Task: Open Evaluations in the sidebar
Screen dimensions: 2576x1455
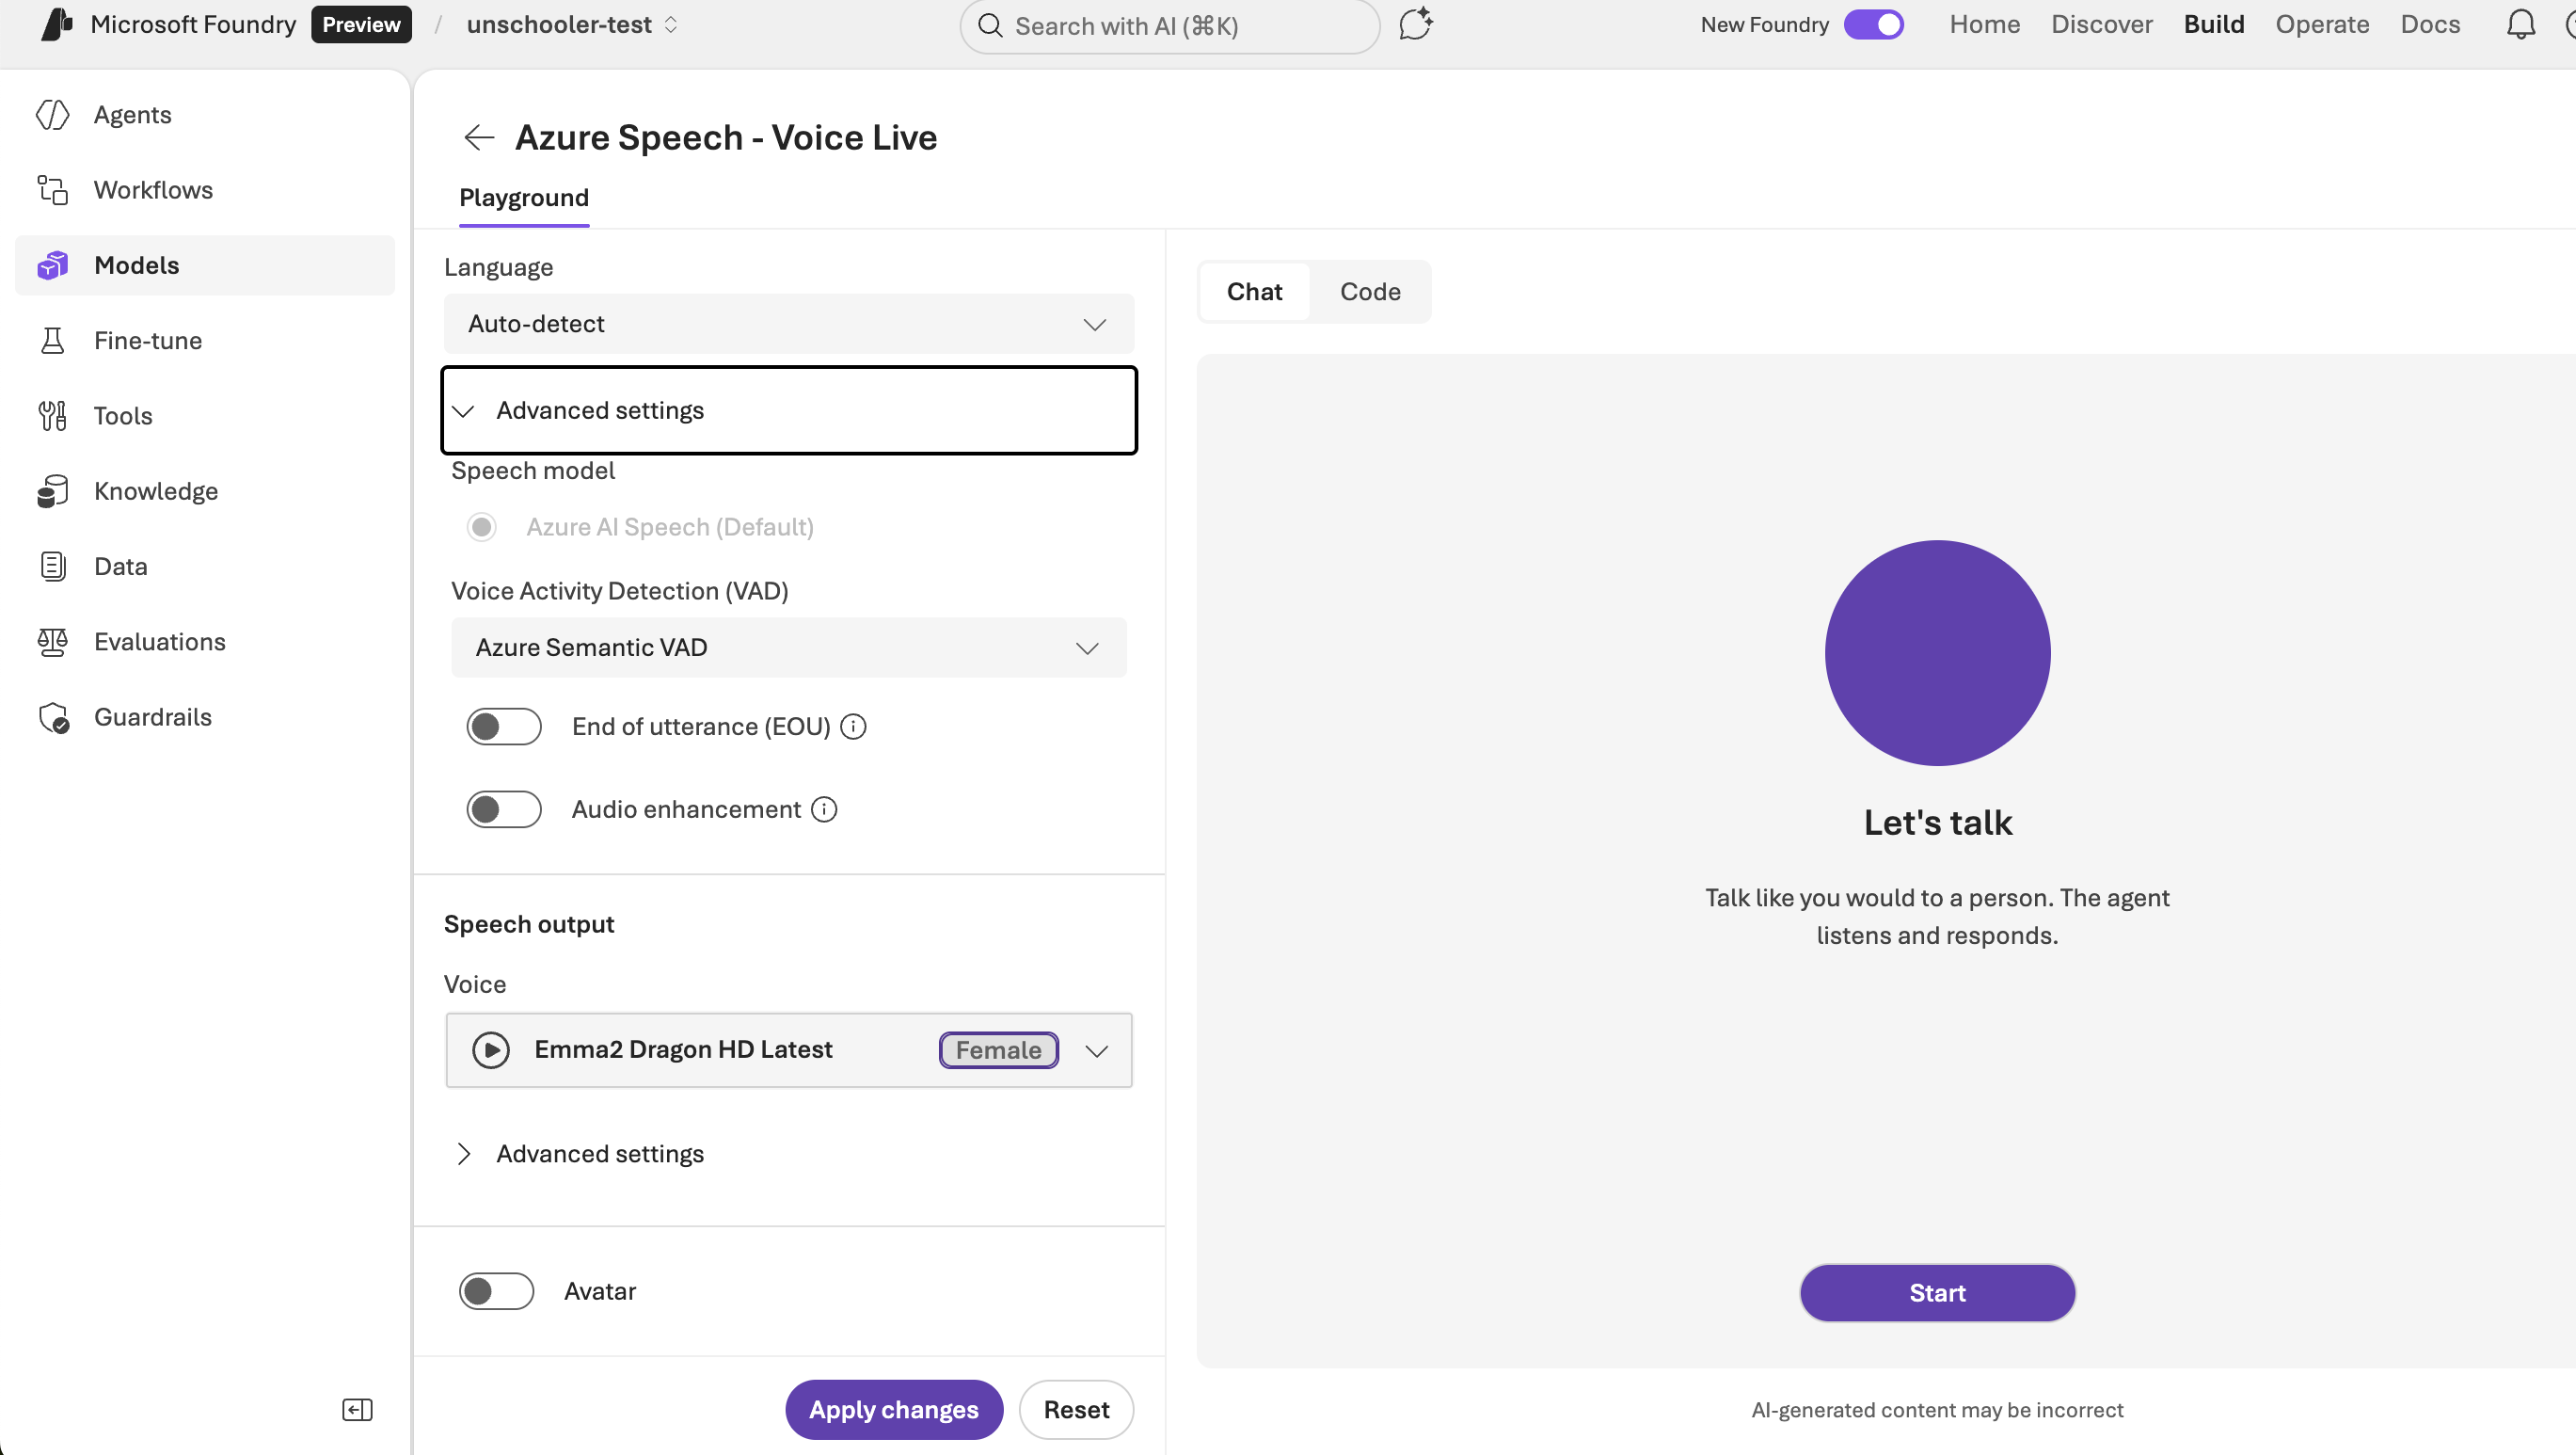Action: [x=159, y=641]
